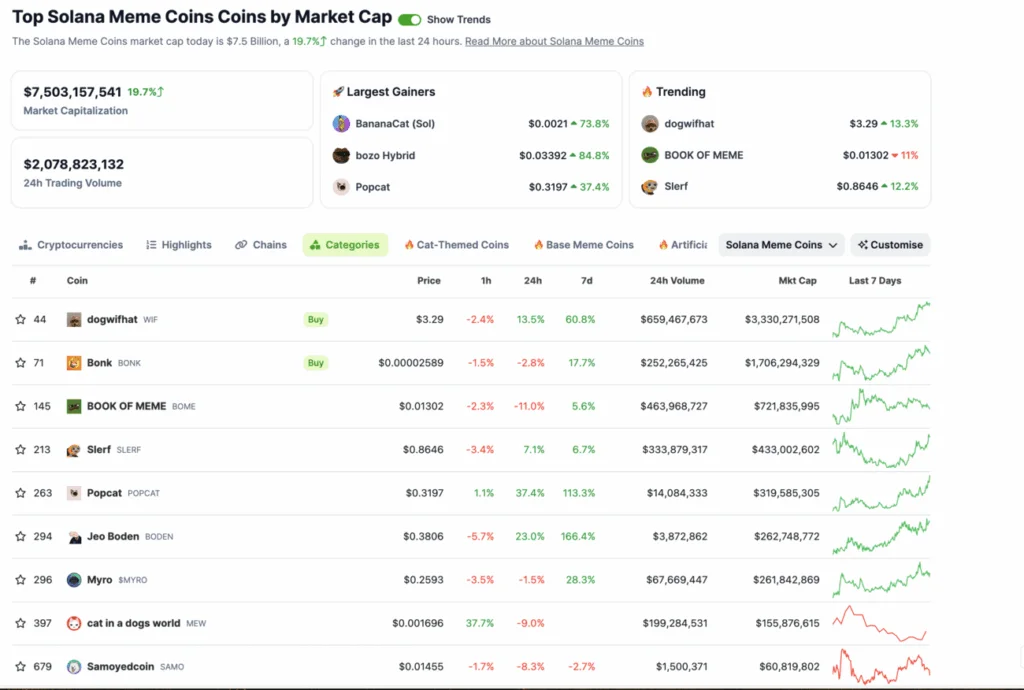Open the Highlights section
This screenshot has width=1024, height=690.
pos(178,244)
